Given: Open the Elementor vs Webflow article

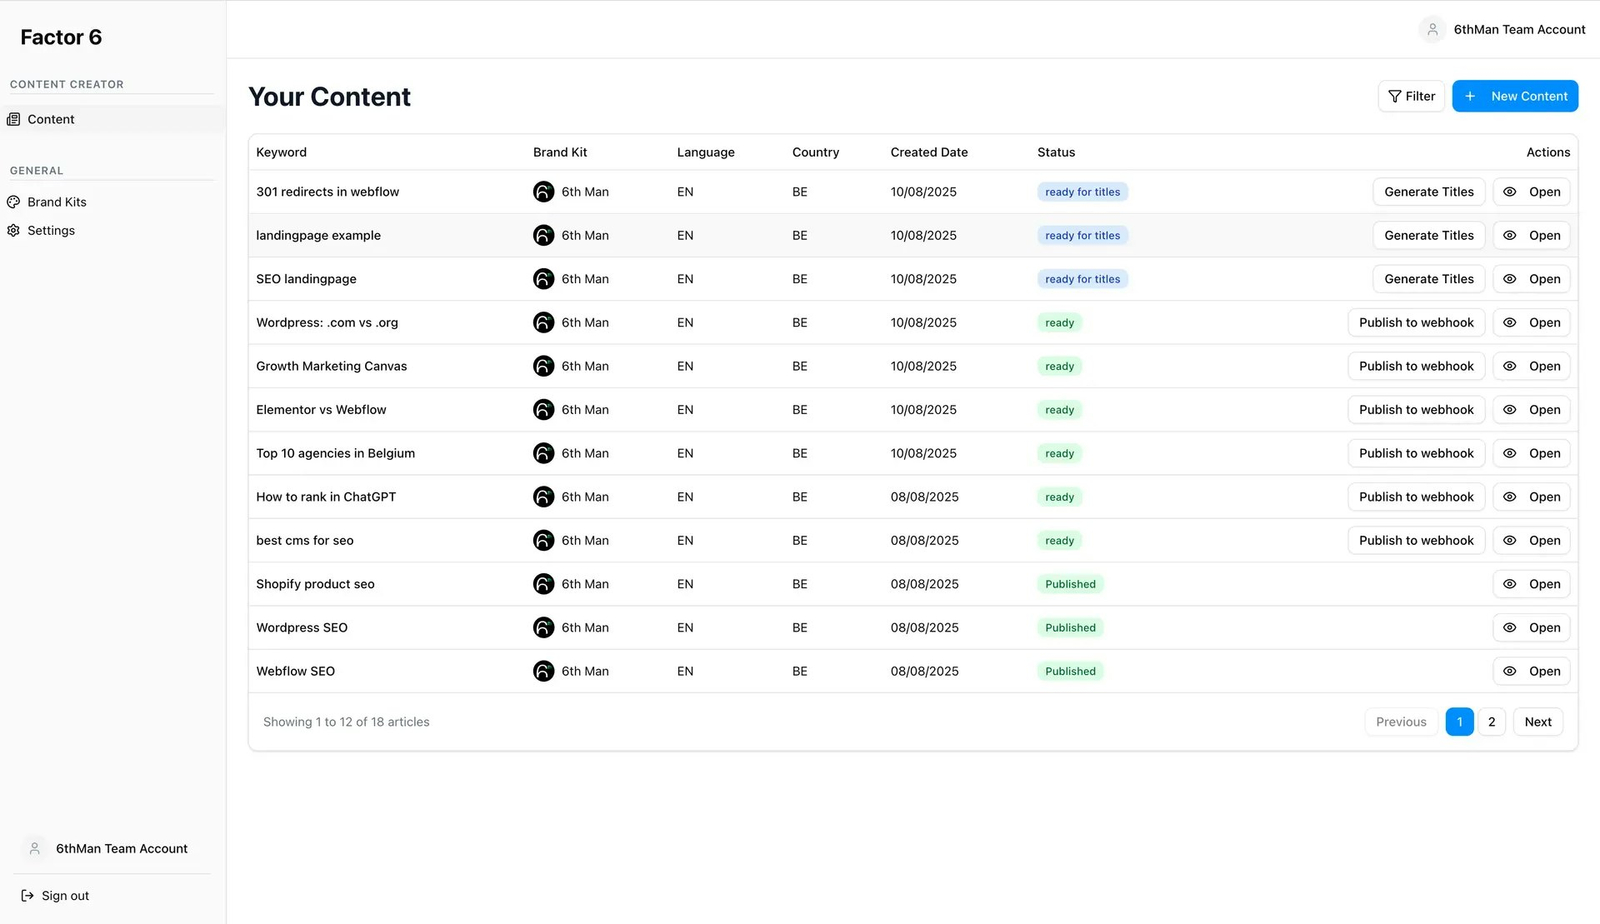Looking at the screenshot, I should tap(1531, 410).
